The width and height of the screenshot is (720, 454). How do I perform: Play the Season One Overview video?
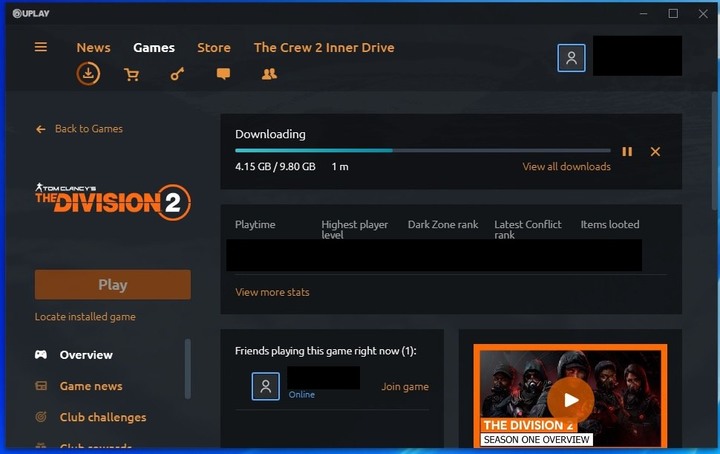point(570,400)
